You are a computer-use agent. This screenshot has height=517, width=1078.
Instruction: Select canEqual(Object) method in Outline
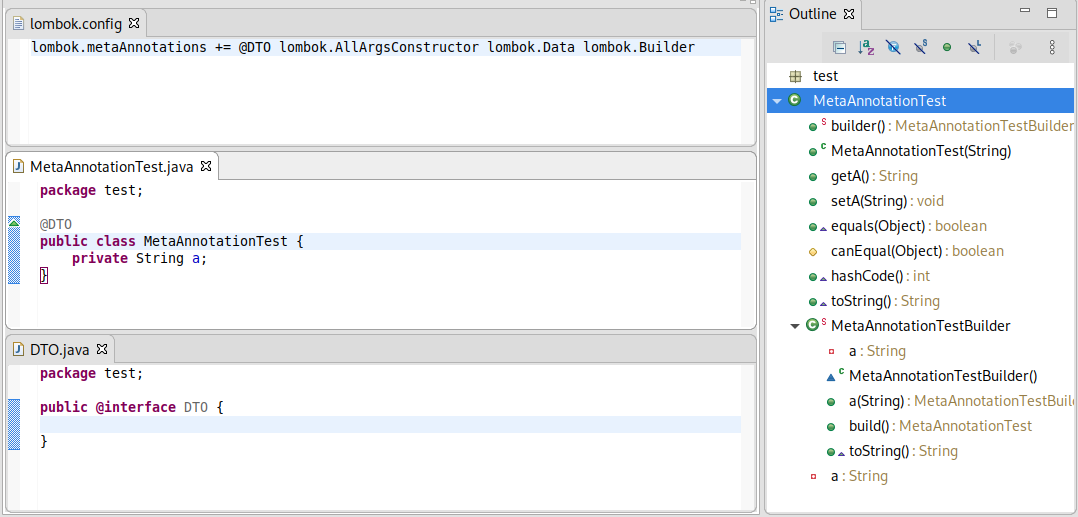pos(917,251)
